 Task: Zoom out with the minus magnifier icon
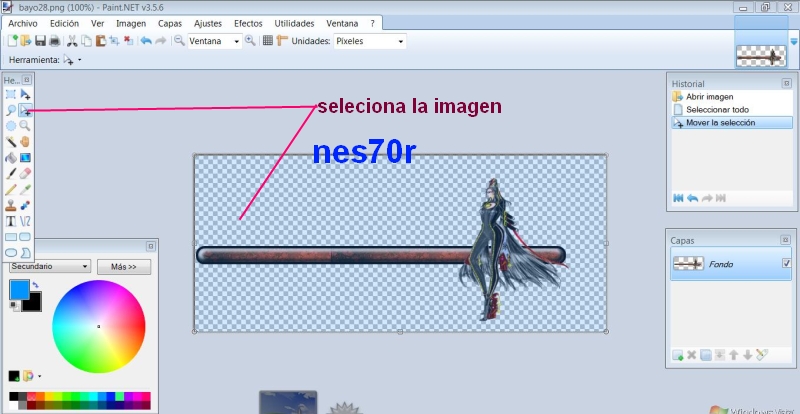click(179, 41)
